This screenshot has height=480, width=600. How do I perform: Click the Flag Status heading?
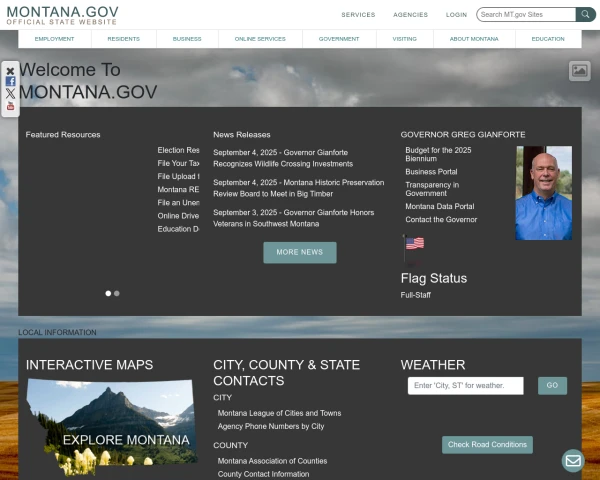pos(434,278)
